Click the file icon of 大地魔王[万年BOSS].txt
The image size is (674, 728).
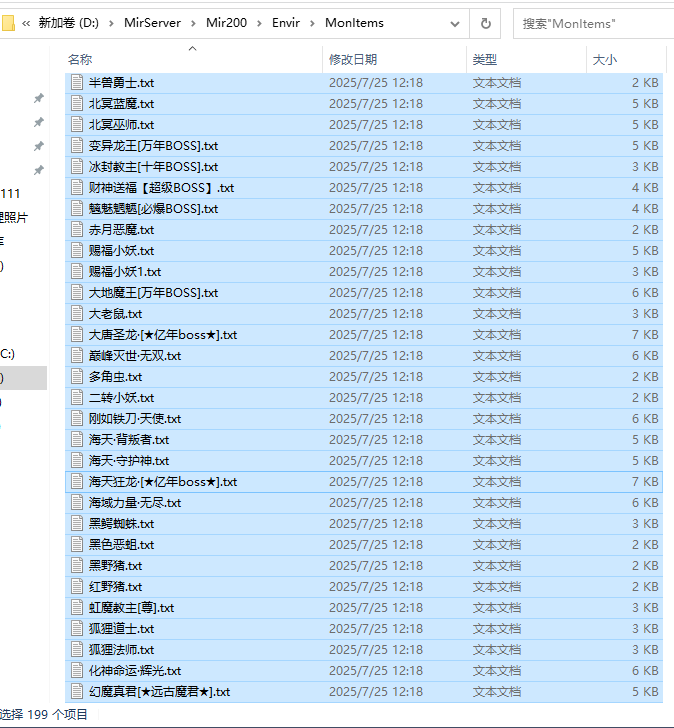point(77,292)
